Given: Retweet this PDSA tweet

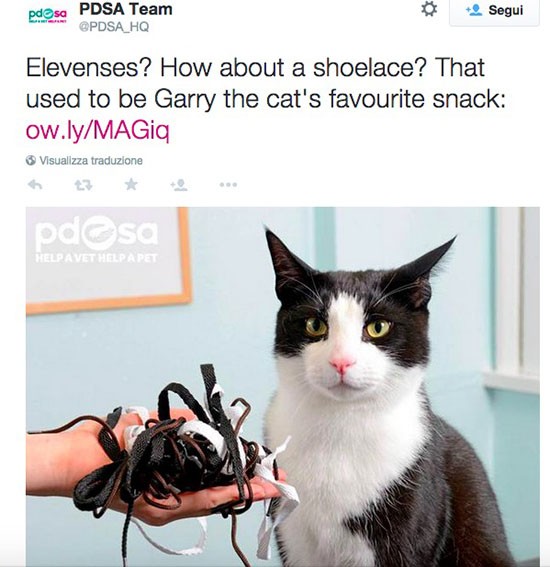Looking at the screenshot, I should click(83, 185).
